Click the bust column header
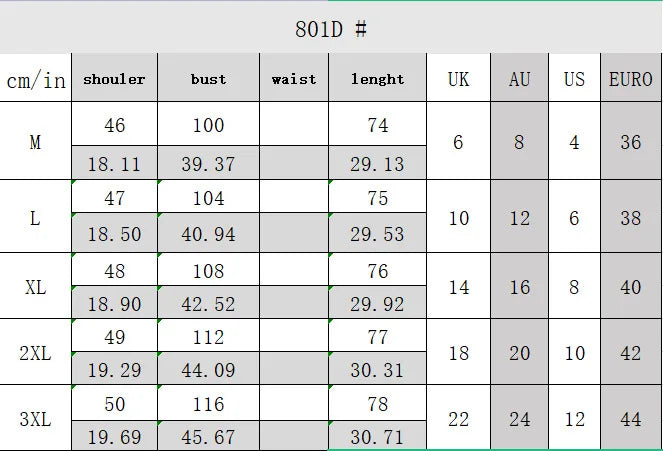 208,79
